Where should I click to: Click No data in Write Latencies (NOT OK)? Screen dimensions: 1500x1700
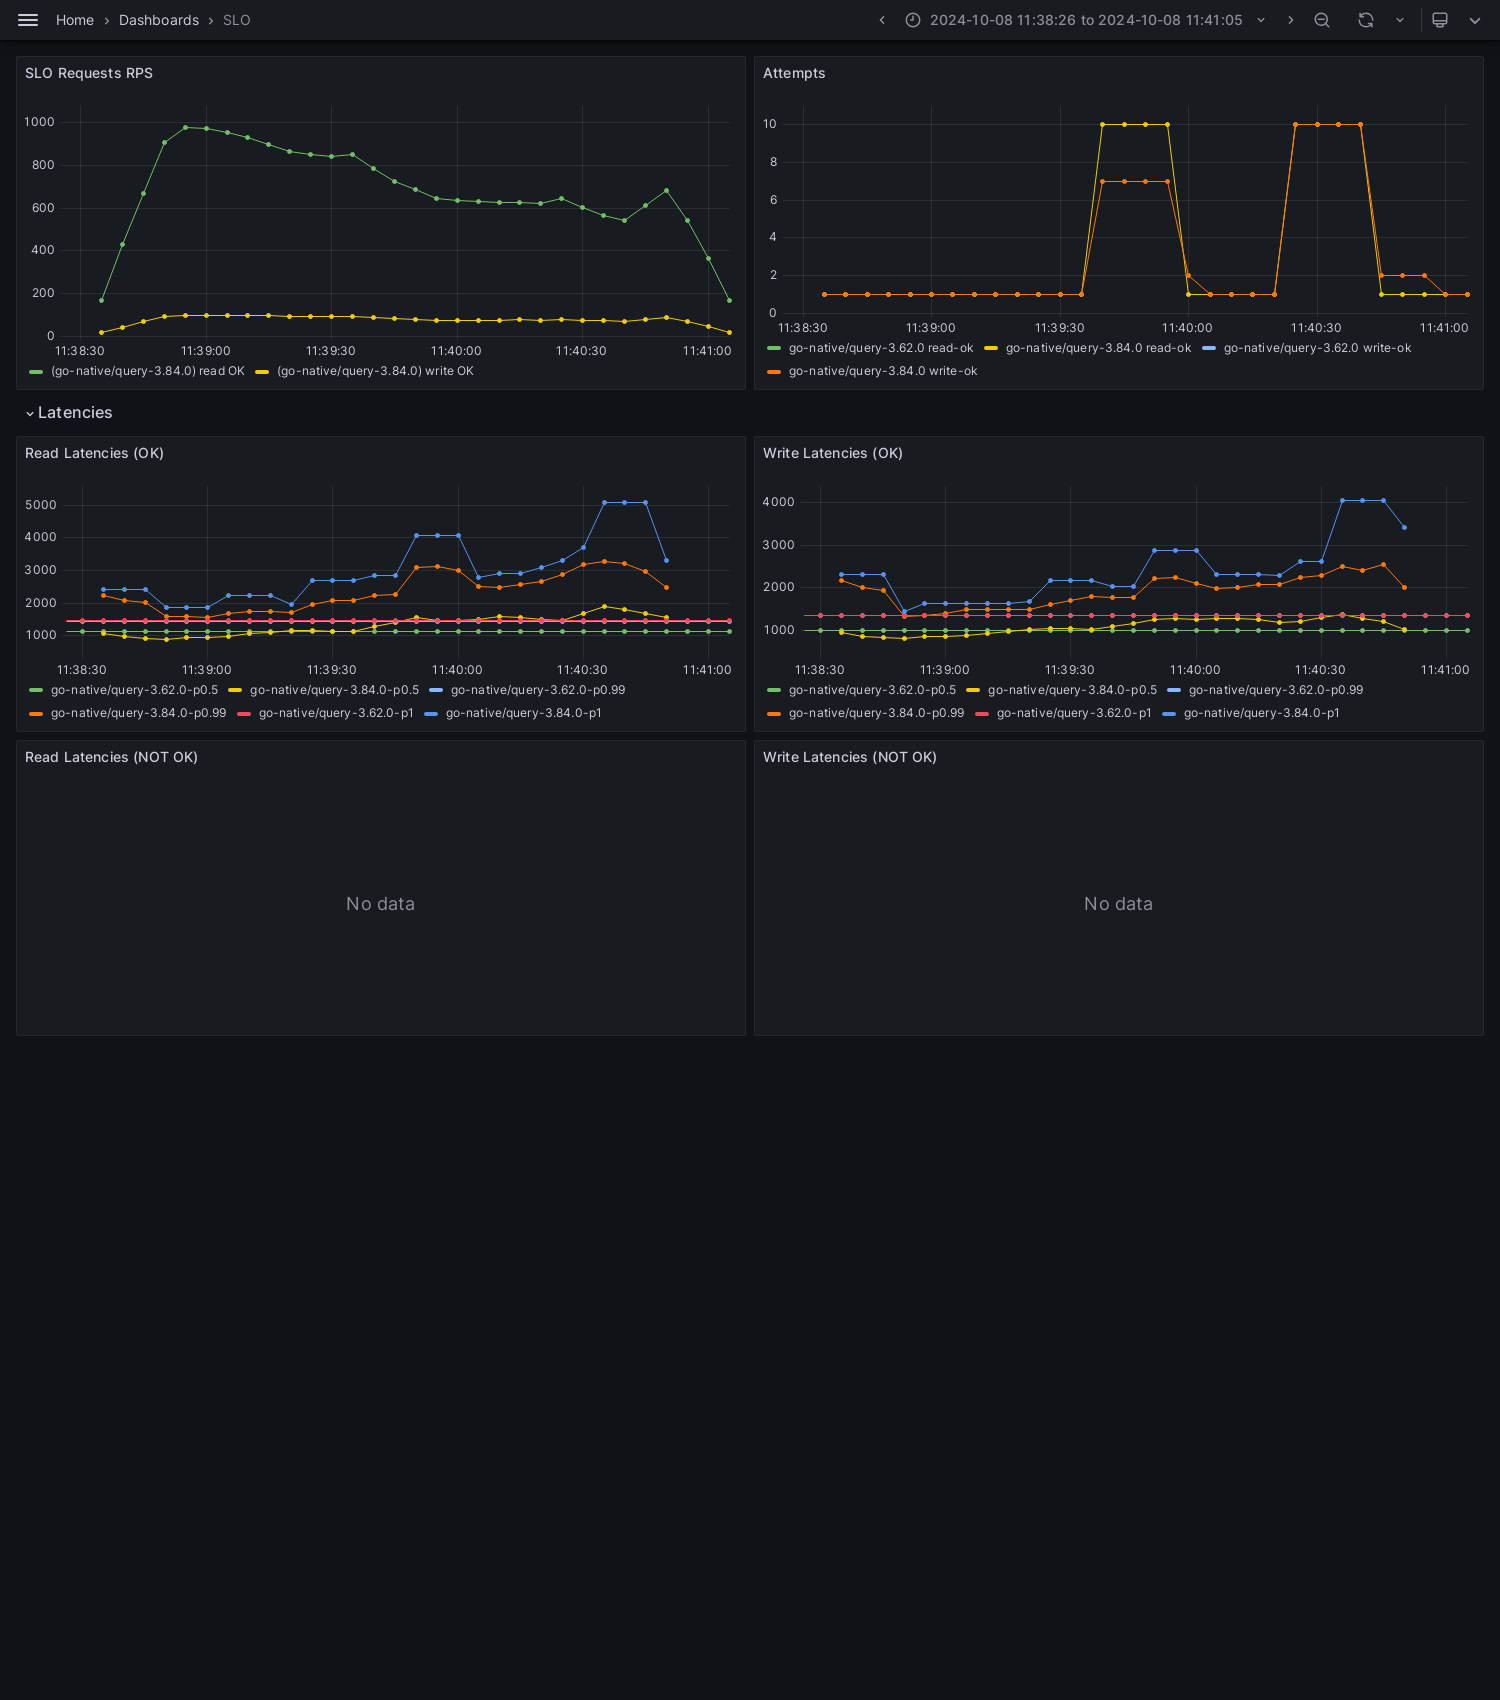(1118, 904)
